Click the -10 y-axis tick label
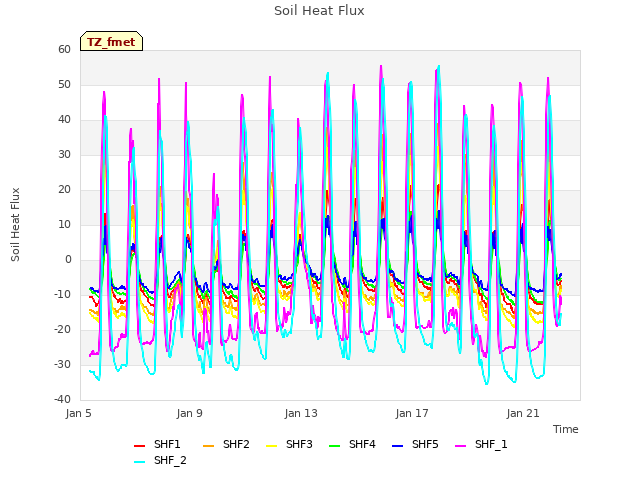The image size is (640, 480). tap(62, 294)
